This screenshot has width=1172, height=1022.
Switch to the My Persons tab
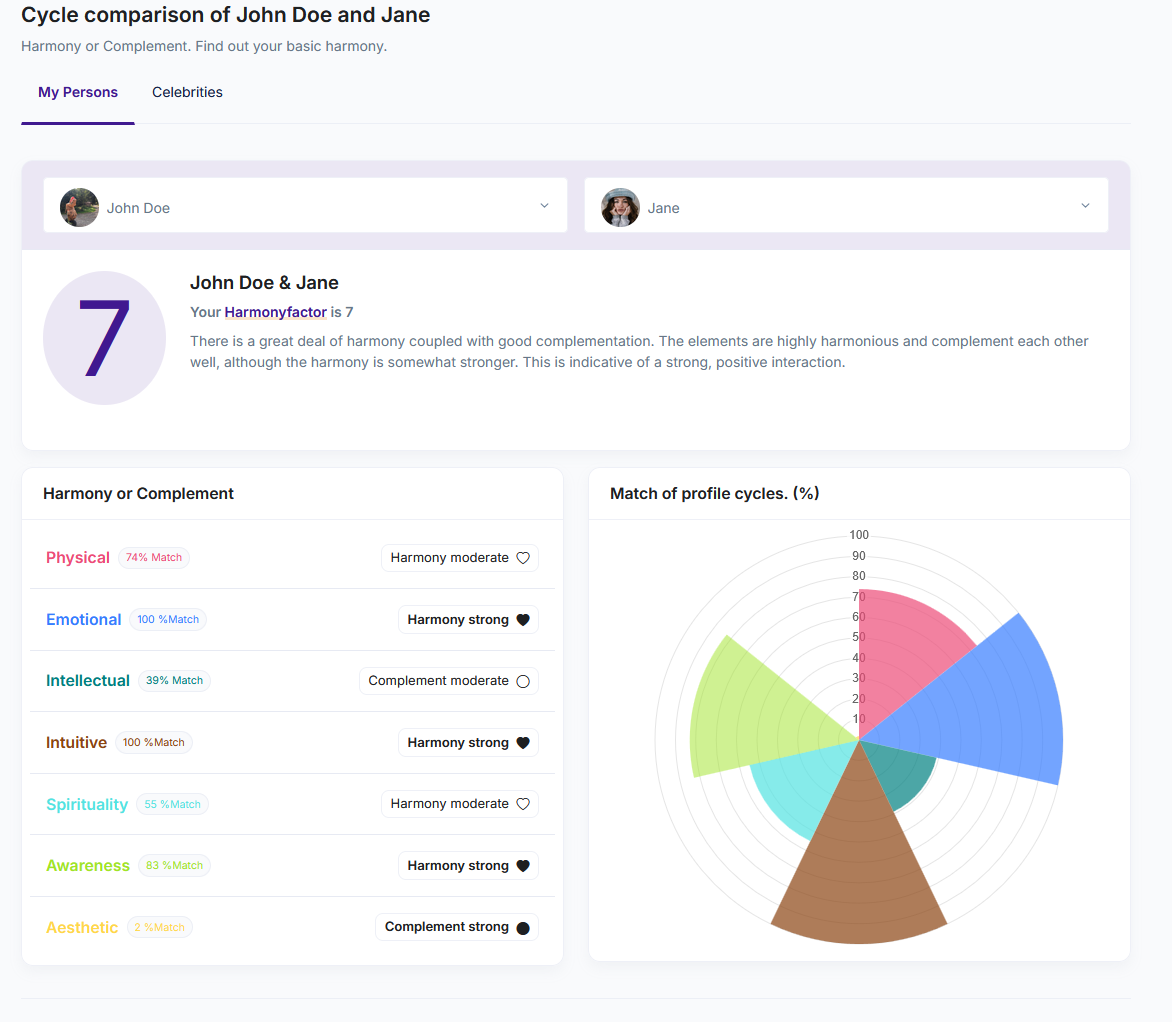78,93
